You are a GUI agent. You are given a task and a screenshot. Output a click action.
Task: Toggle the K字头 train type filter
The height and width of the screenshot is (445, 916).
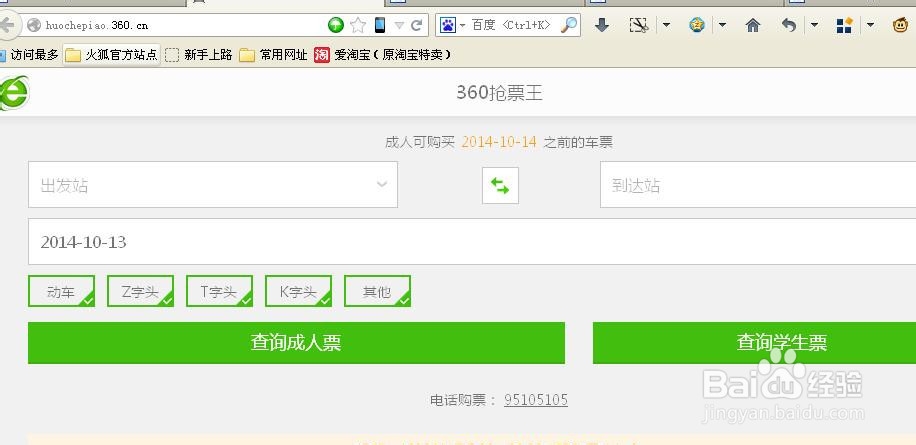(299, 291)
